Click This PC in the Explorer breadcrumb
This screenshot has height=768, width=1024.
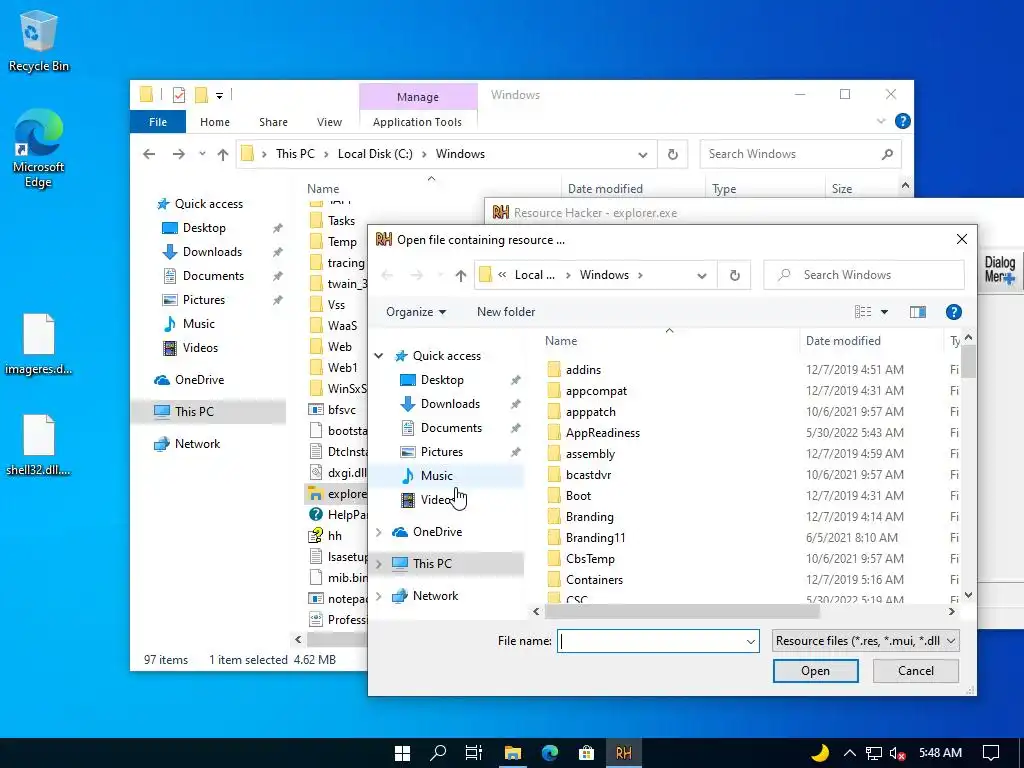[x=295, y=154]
